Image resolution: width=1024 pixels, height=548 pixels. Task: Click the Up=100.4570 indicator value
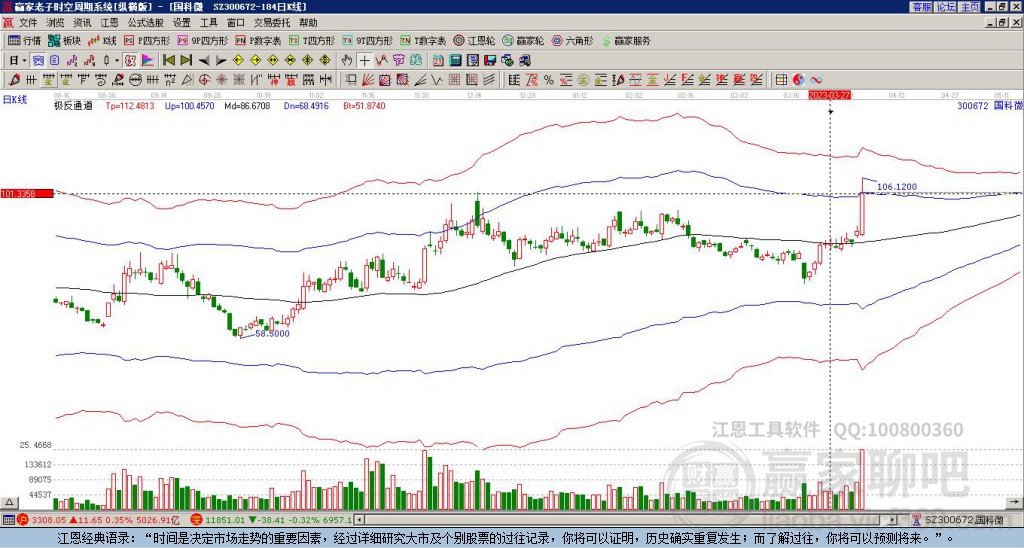[x=189, y=106]
